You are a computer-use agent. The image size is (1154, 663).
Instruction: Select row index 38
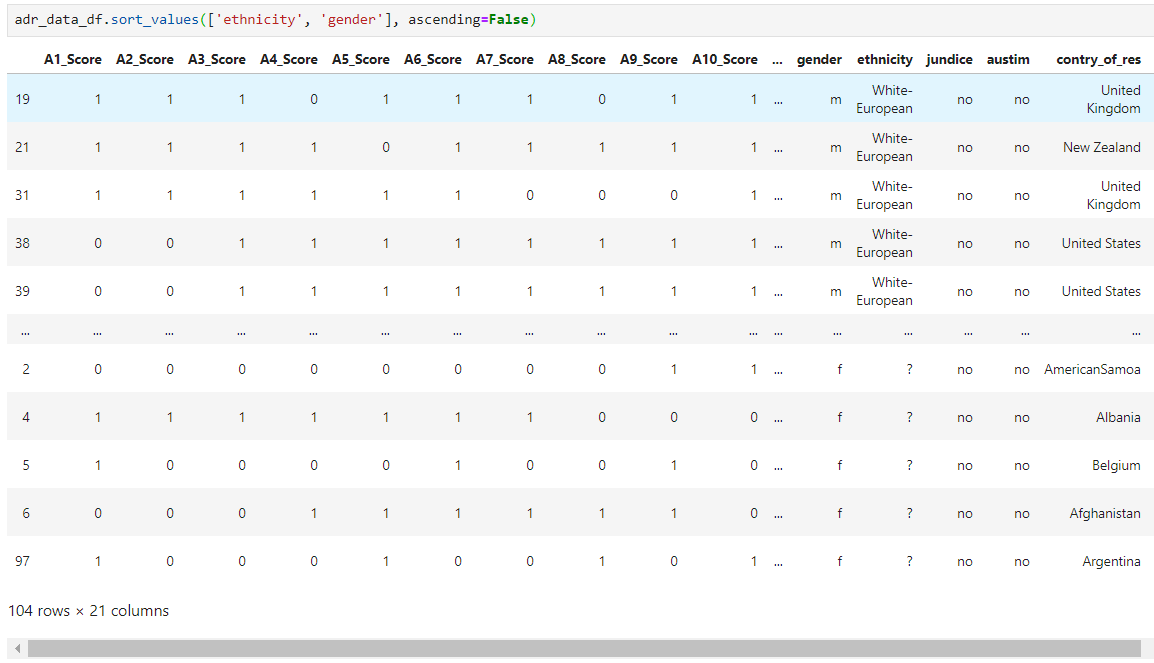point(23,243)
